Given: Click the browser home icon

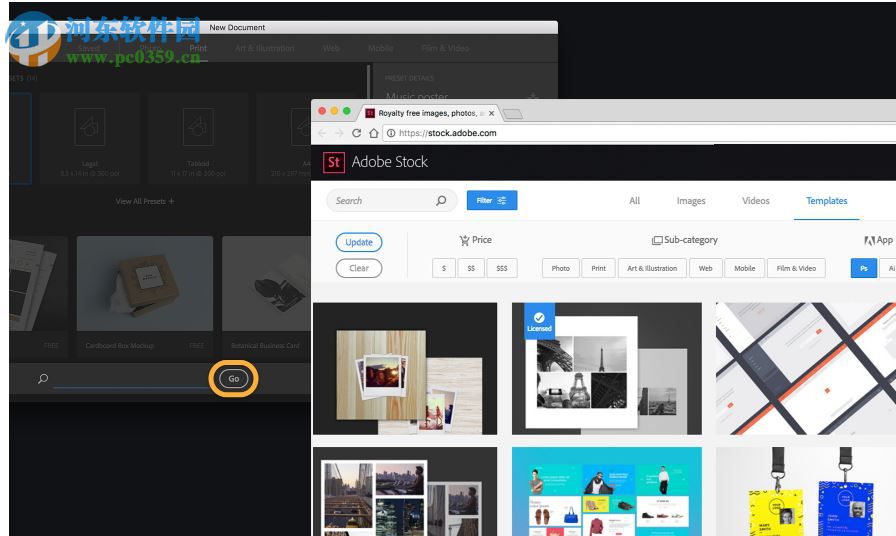Looking at the screenshot, I should pyautogui.click(x=374, y=133).
